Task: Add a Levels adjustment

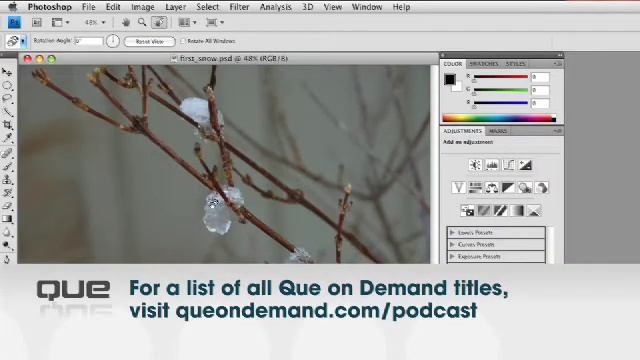Action: tap(492, 165)
